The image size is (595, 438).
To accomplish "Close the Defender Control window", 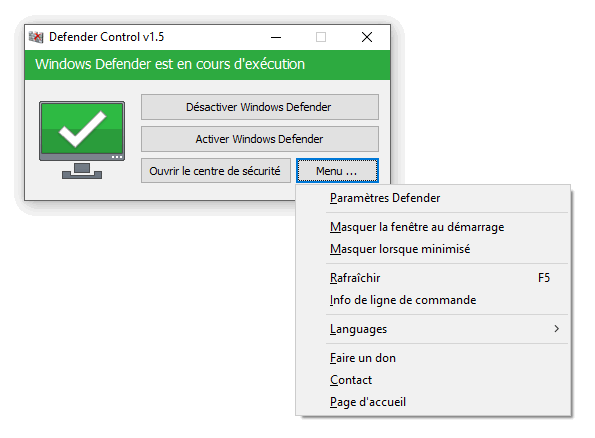I will coord(367,37).
